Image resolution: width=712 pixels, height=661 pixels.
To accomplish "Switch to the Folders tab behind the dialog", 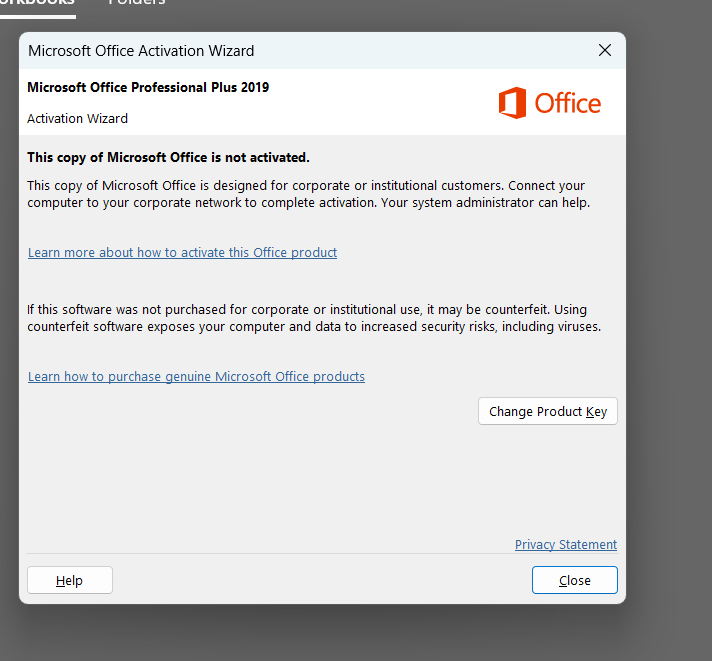I will tap(137, 3).
